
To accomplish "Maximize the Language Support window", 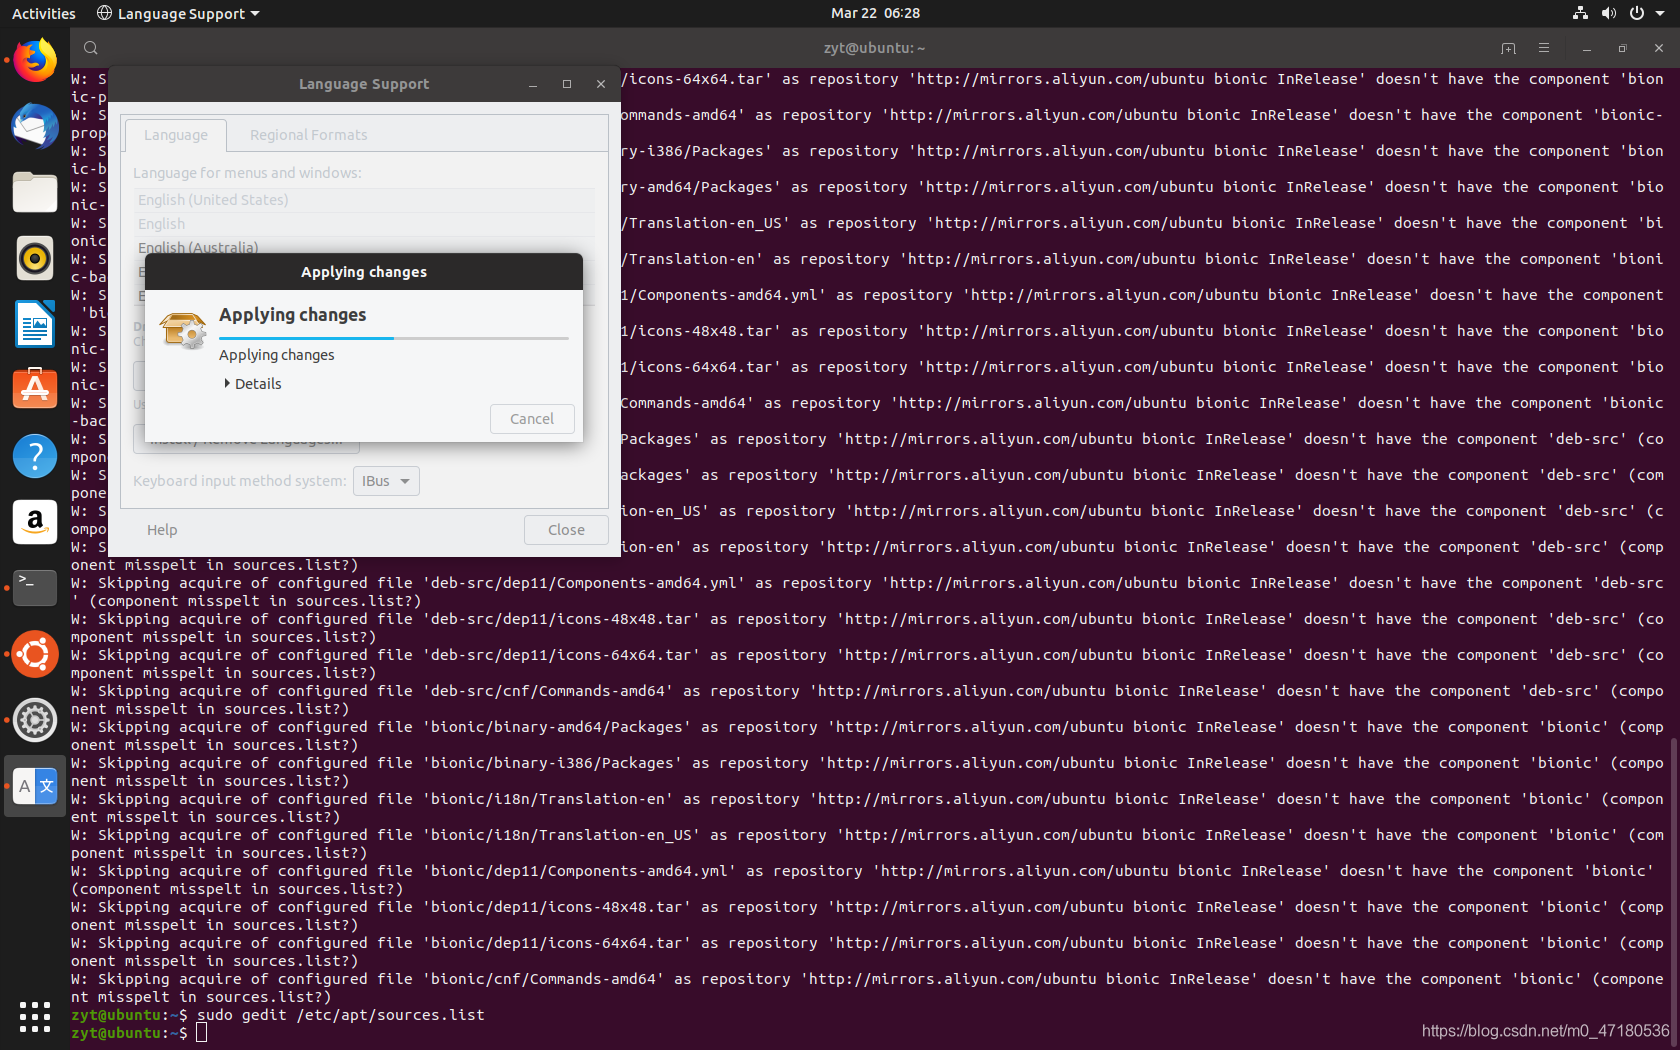I will click(567, 84).
